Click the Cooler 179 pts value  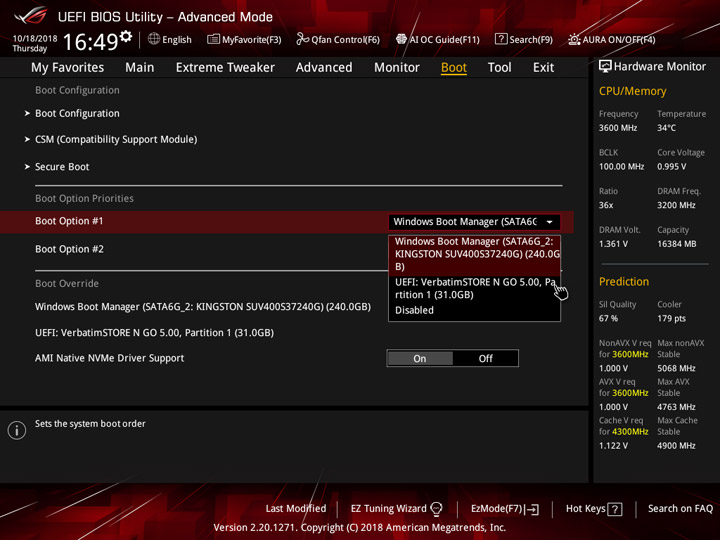click(671, 319)
